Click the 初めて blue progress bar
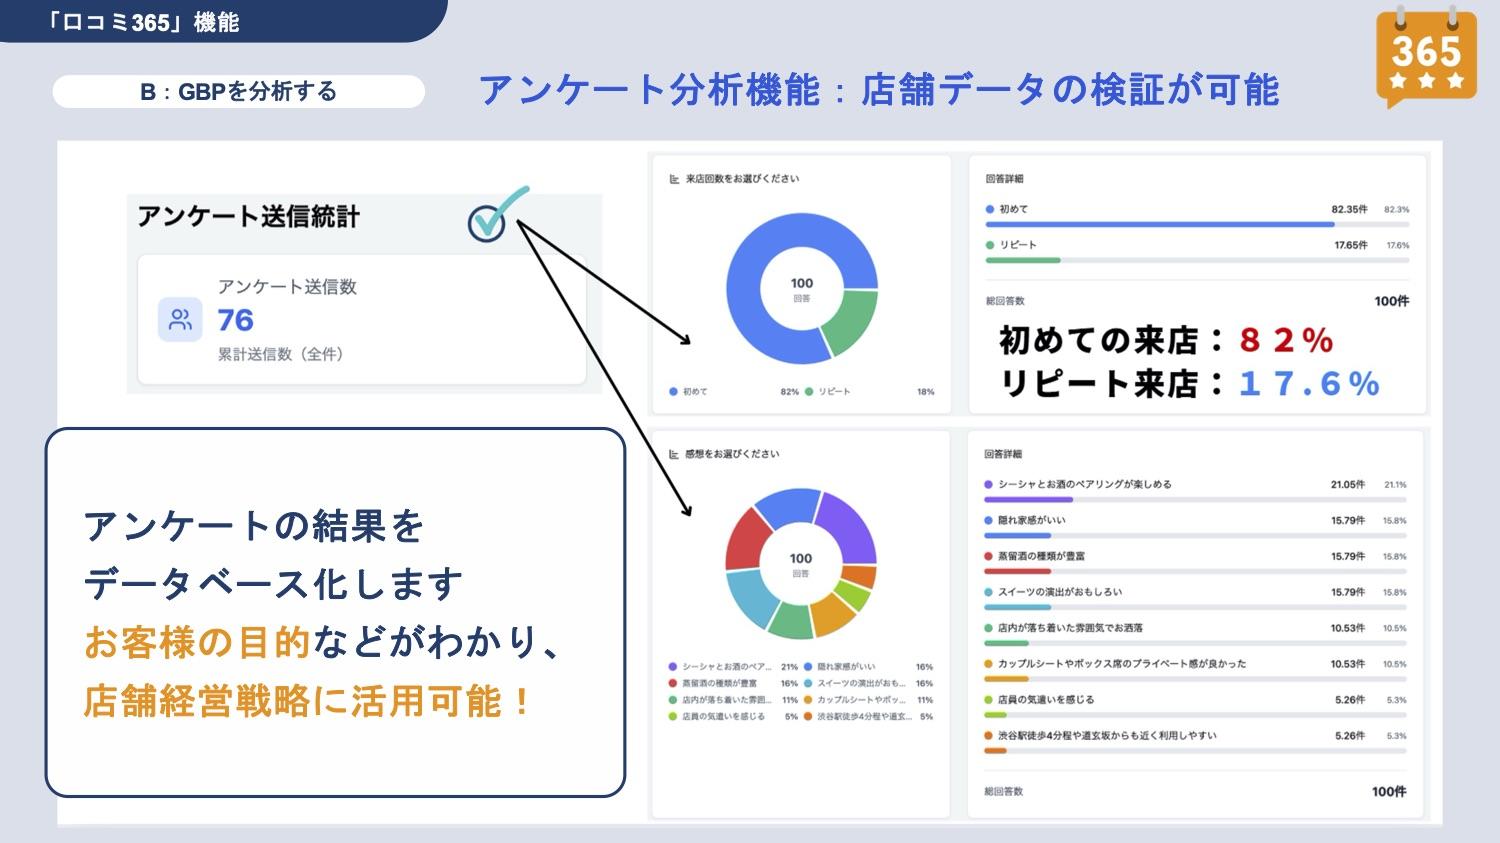Image resolution: width=1500 pixels, height=843 pixels. pos(1160,225)
